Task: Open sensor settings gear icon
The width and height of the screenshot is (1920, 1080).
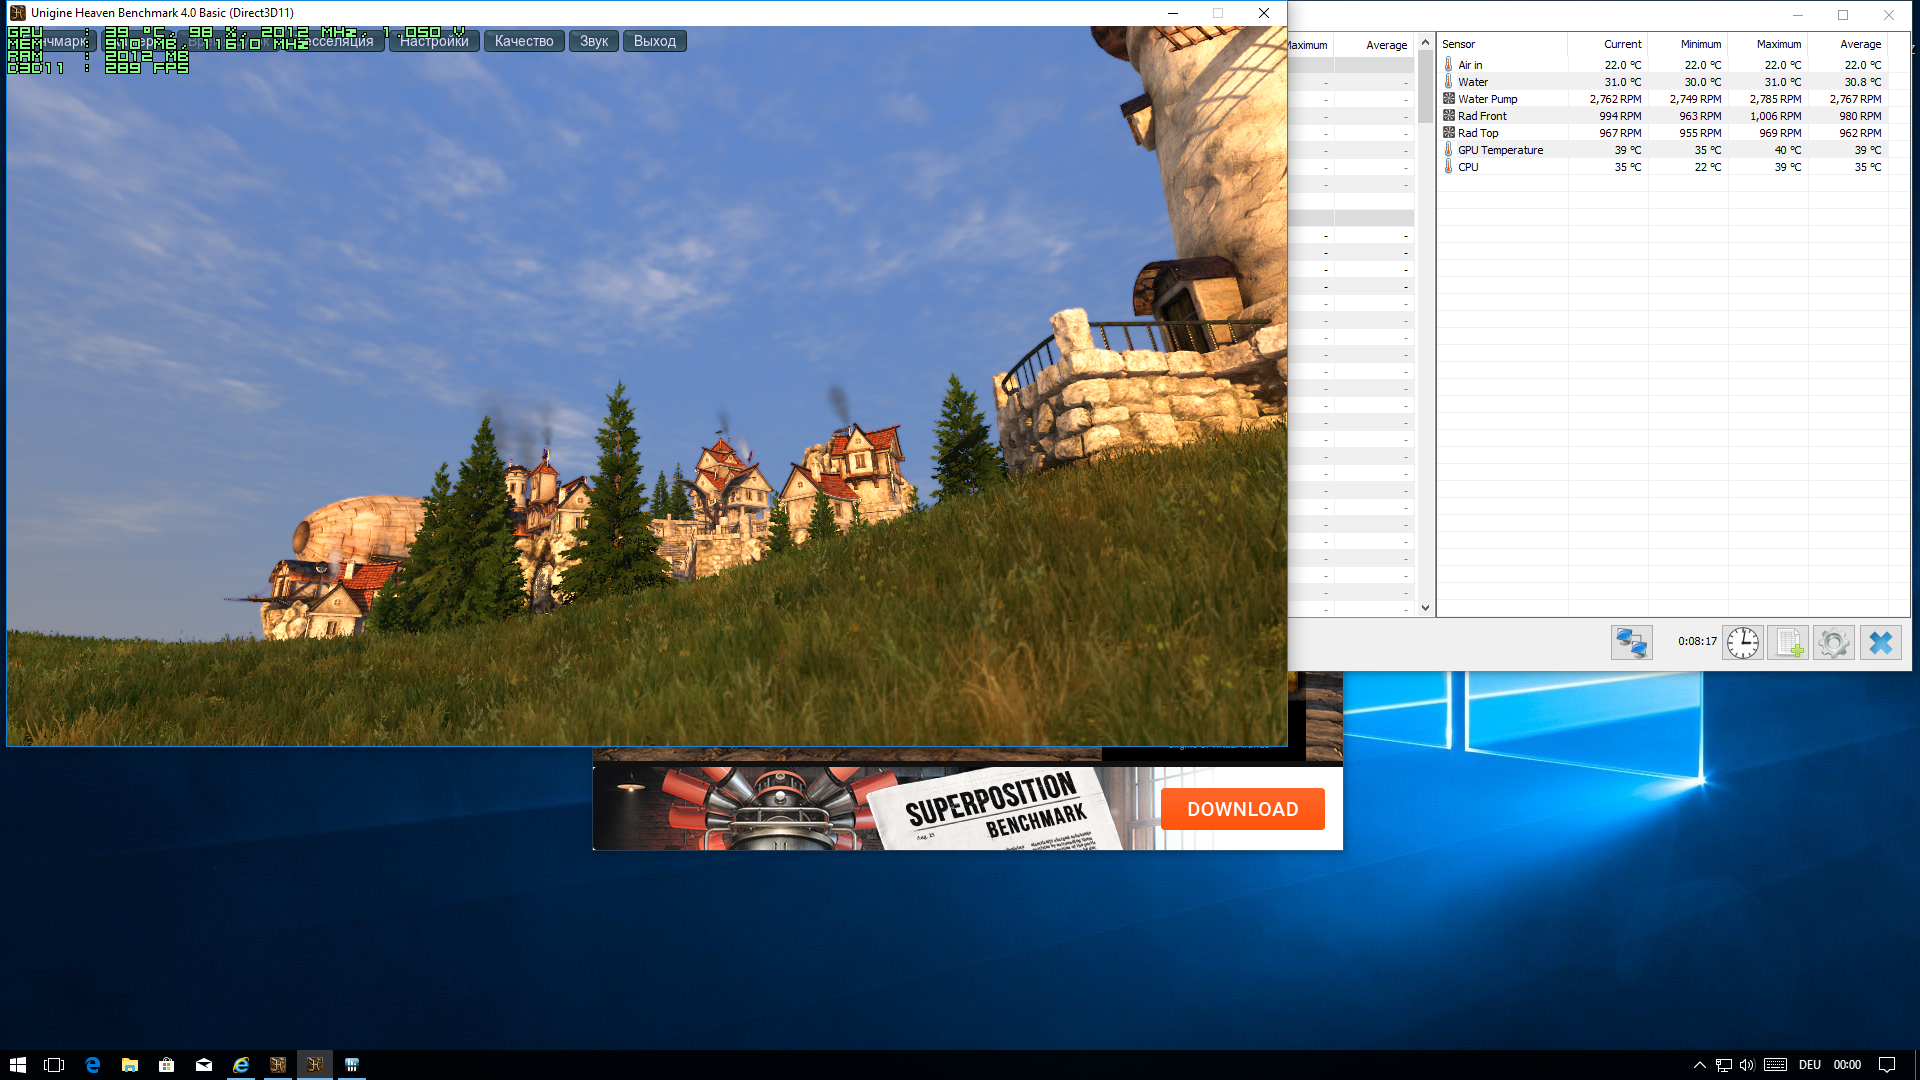Action: point(1833,642)
